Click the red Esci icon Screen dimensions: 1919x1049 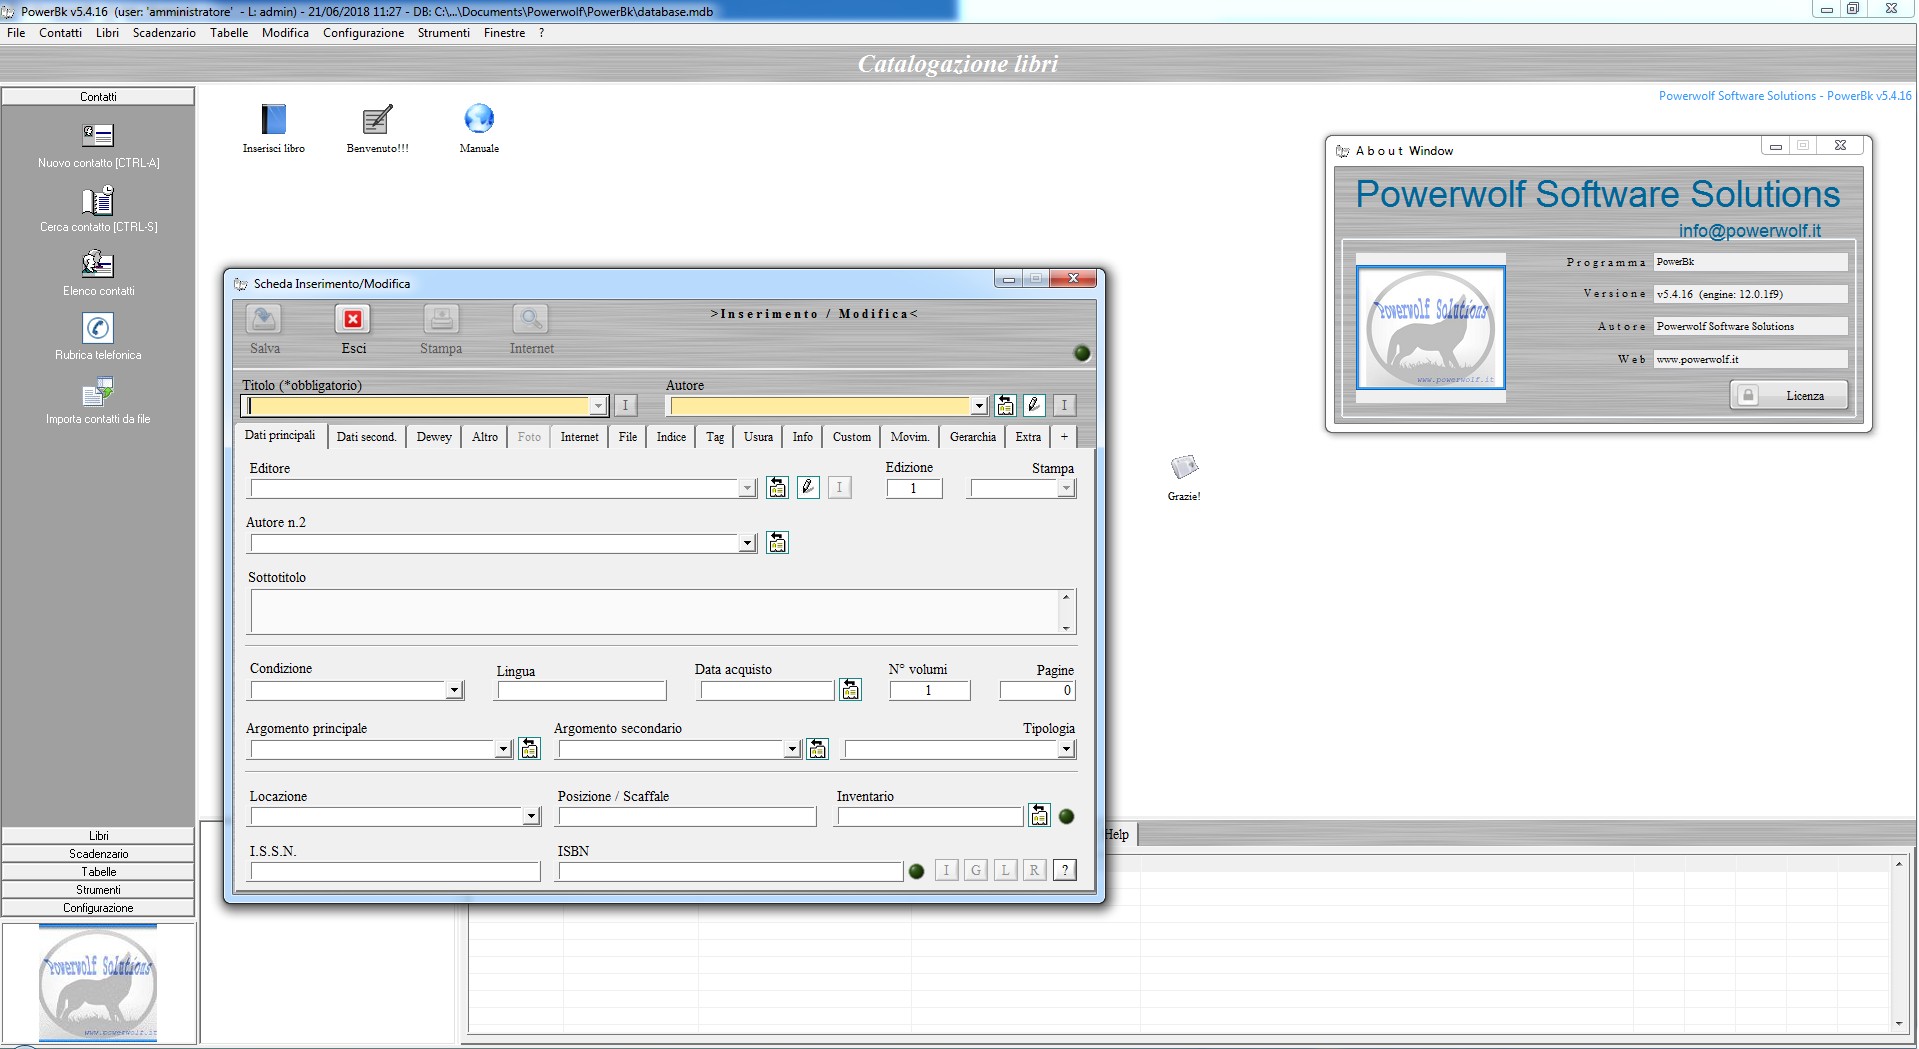(353, 319)
